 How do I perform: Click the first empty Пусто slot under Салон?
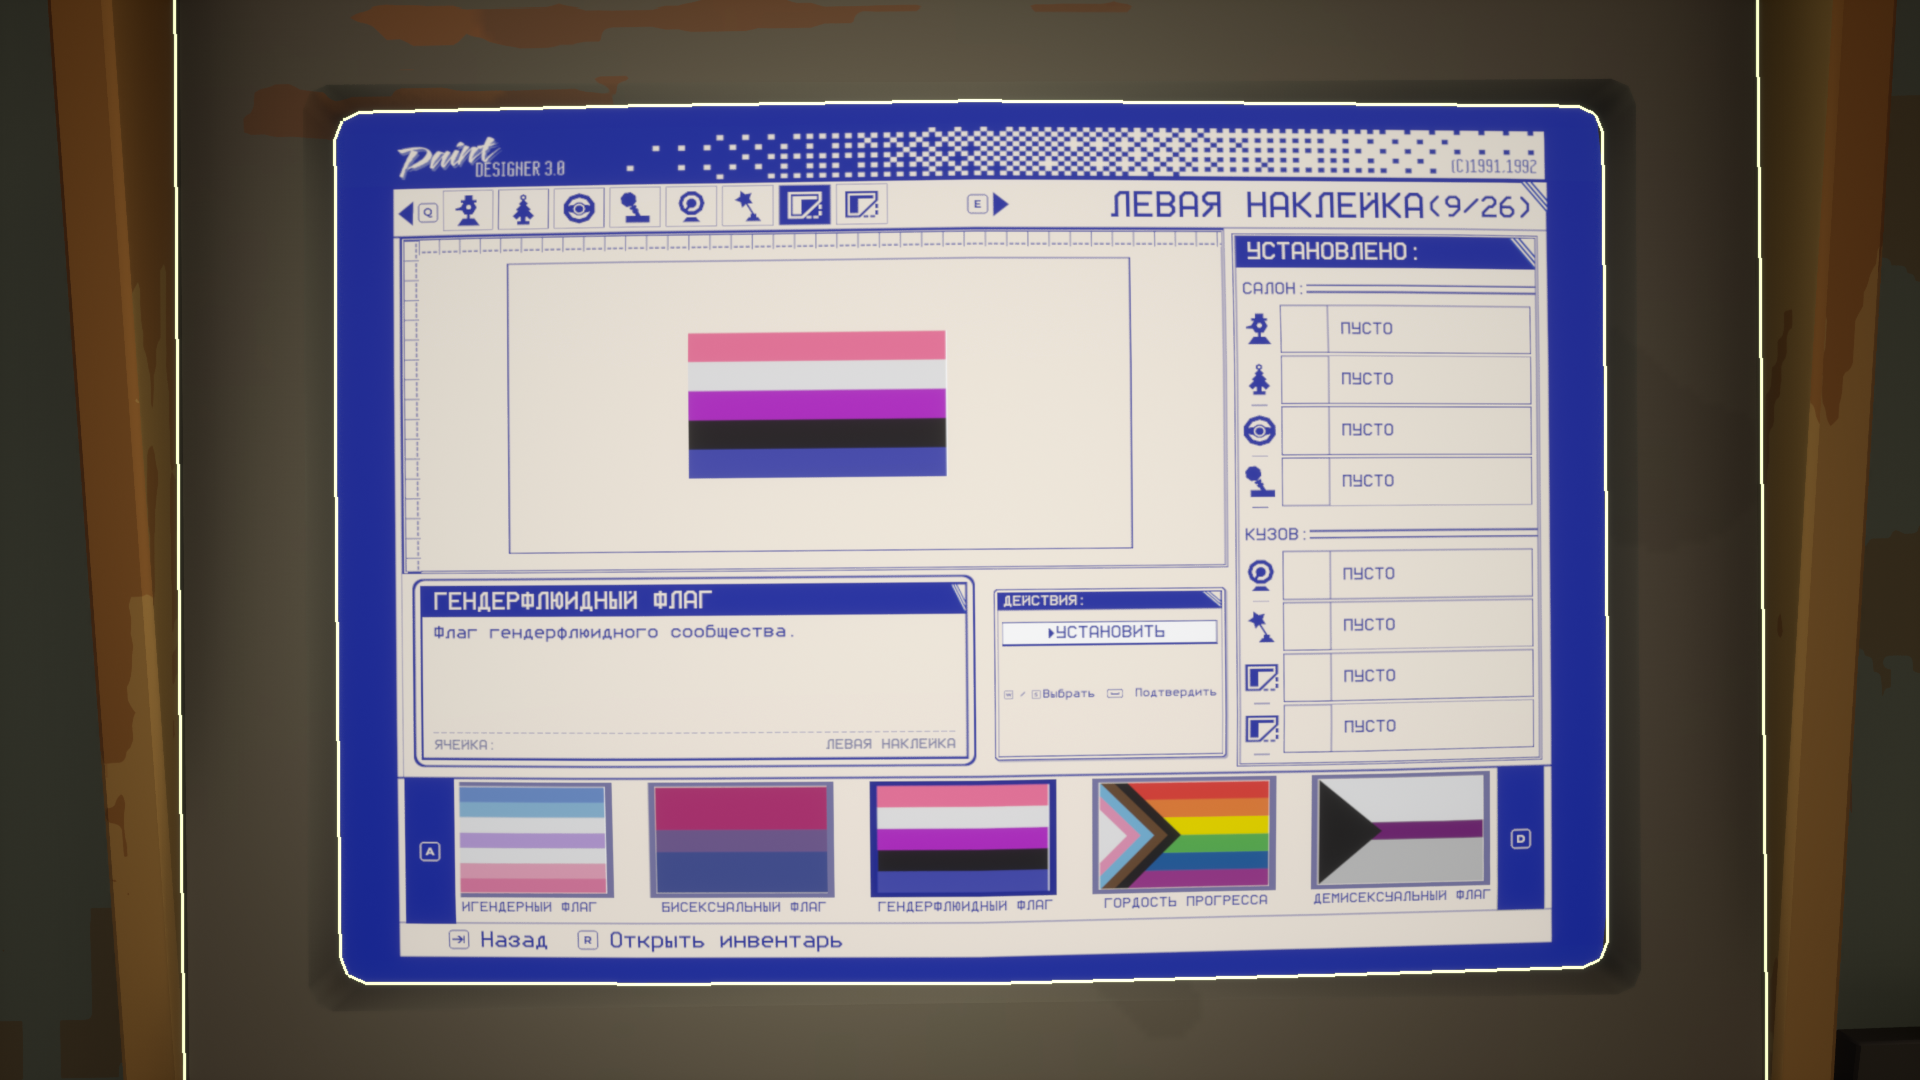[1405, 329]
